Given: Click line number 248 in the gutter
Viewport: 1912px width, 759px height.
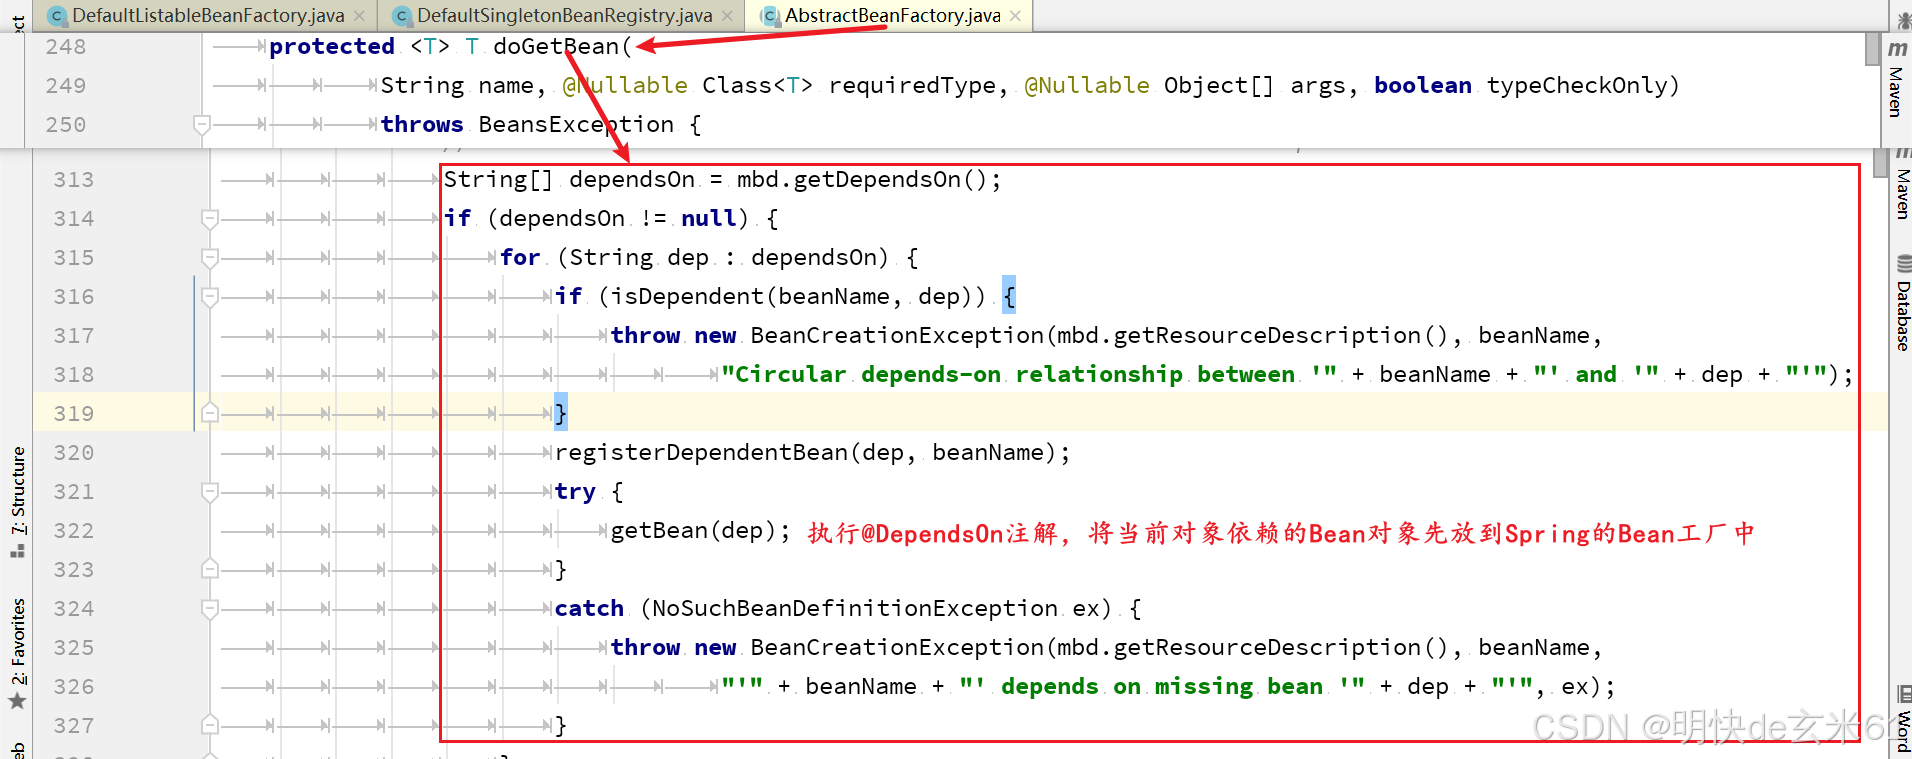Looking at the screenshot, I should pyautogui.click(x=66, y=47).
